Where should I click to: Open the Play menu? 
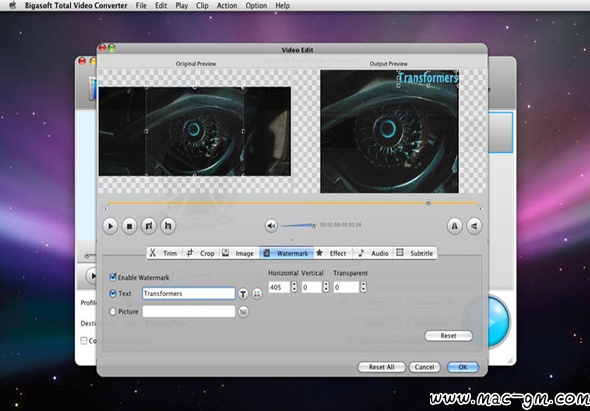point(181,6)
